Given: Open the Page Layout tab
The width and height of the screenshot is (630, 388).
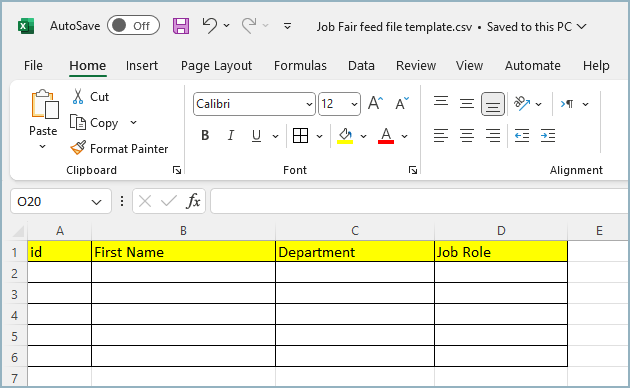Looking at the screenshot, I should tap(216, 65).
